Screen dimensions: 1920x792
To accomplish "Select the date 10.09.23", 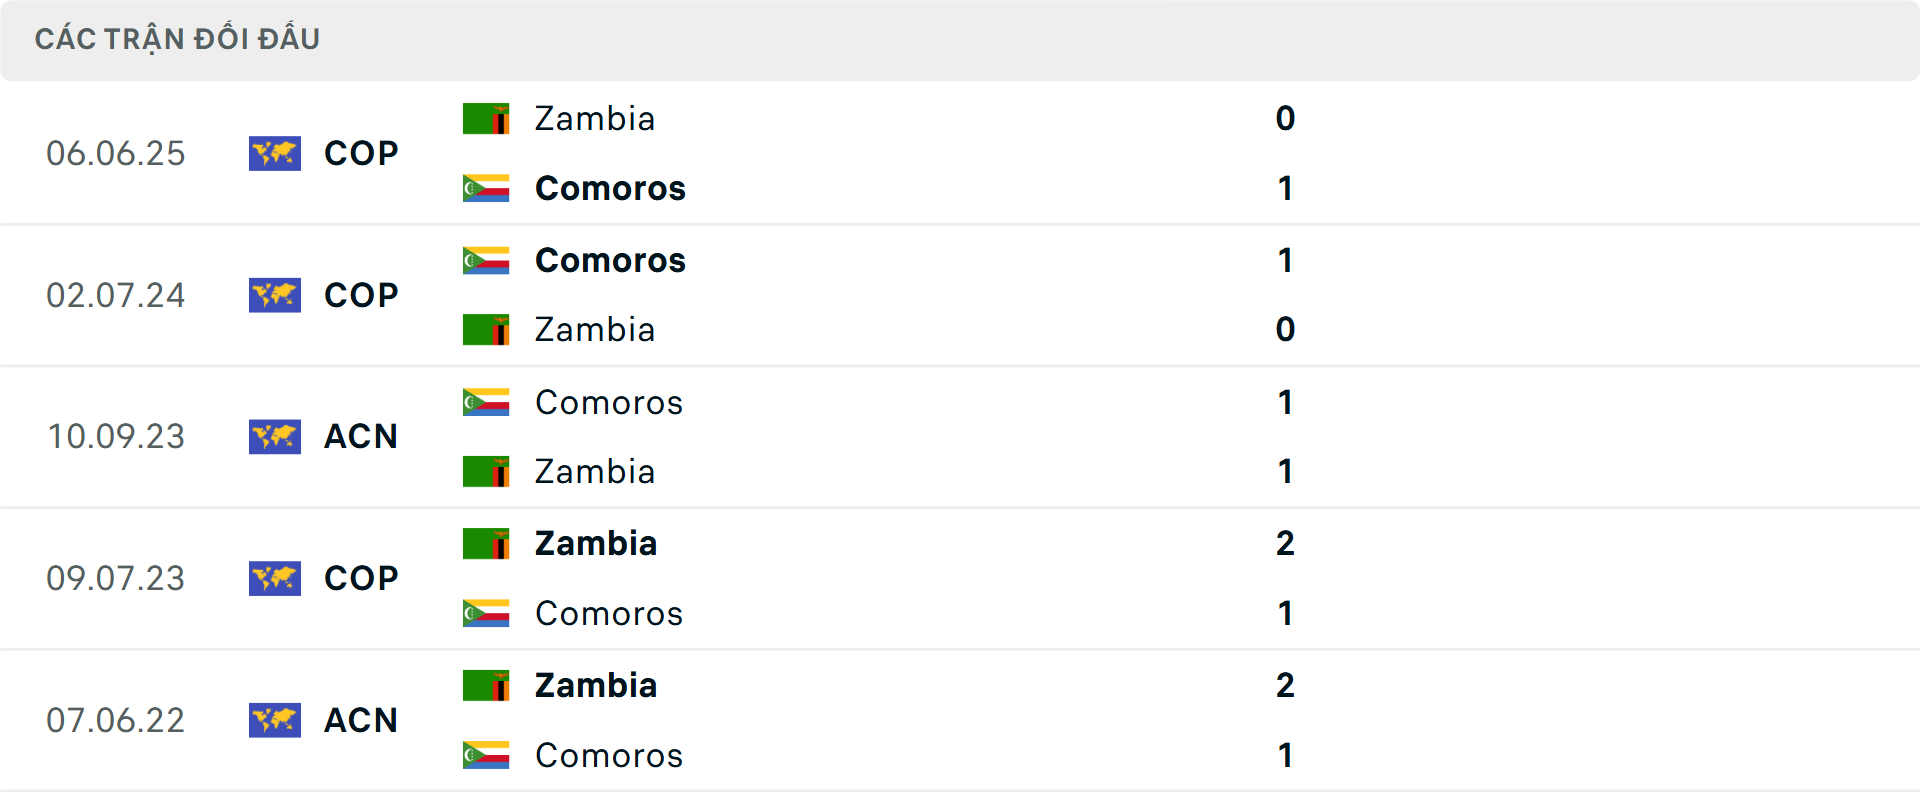I will (x=116, y=437).
